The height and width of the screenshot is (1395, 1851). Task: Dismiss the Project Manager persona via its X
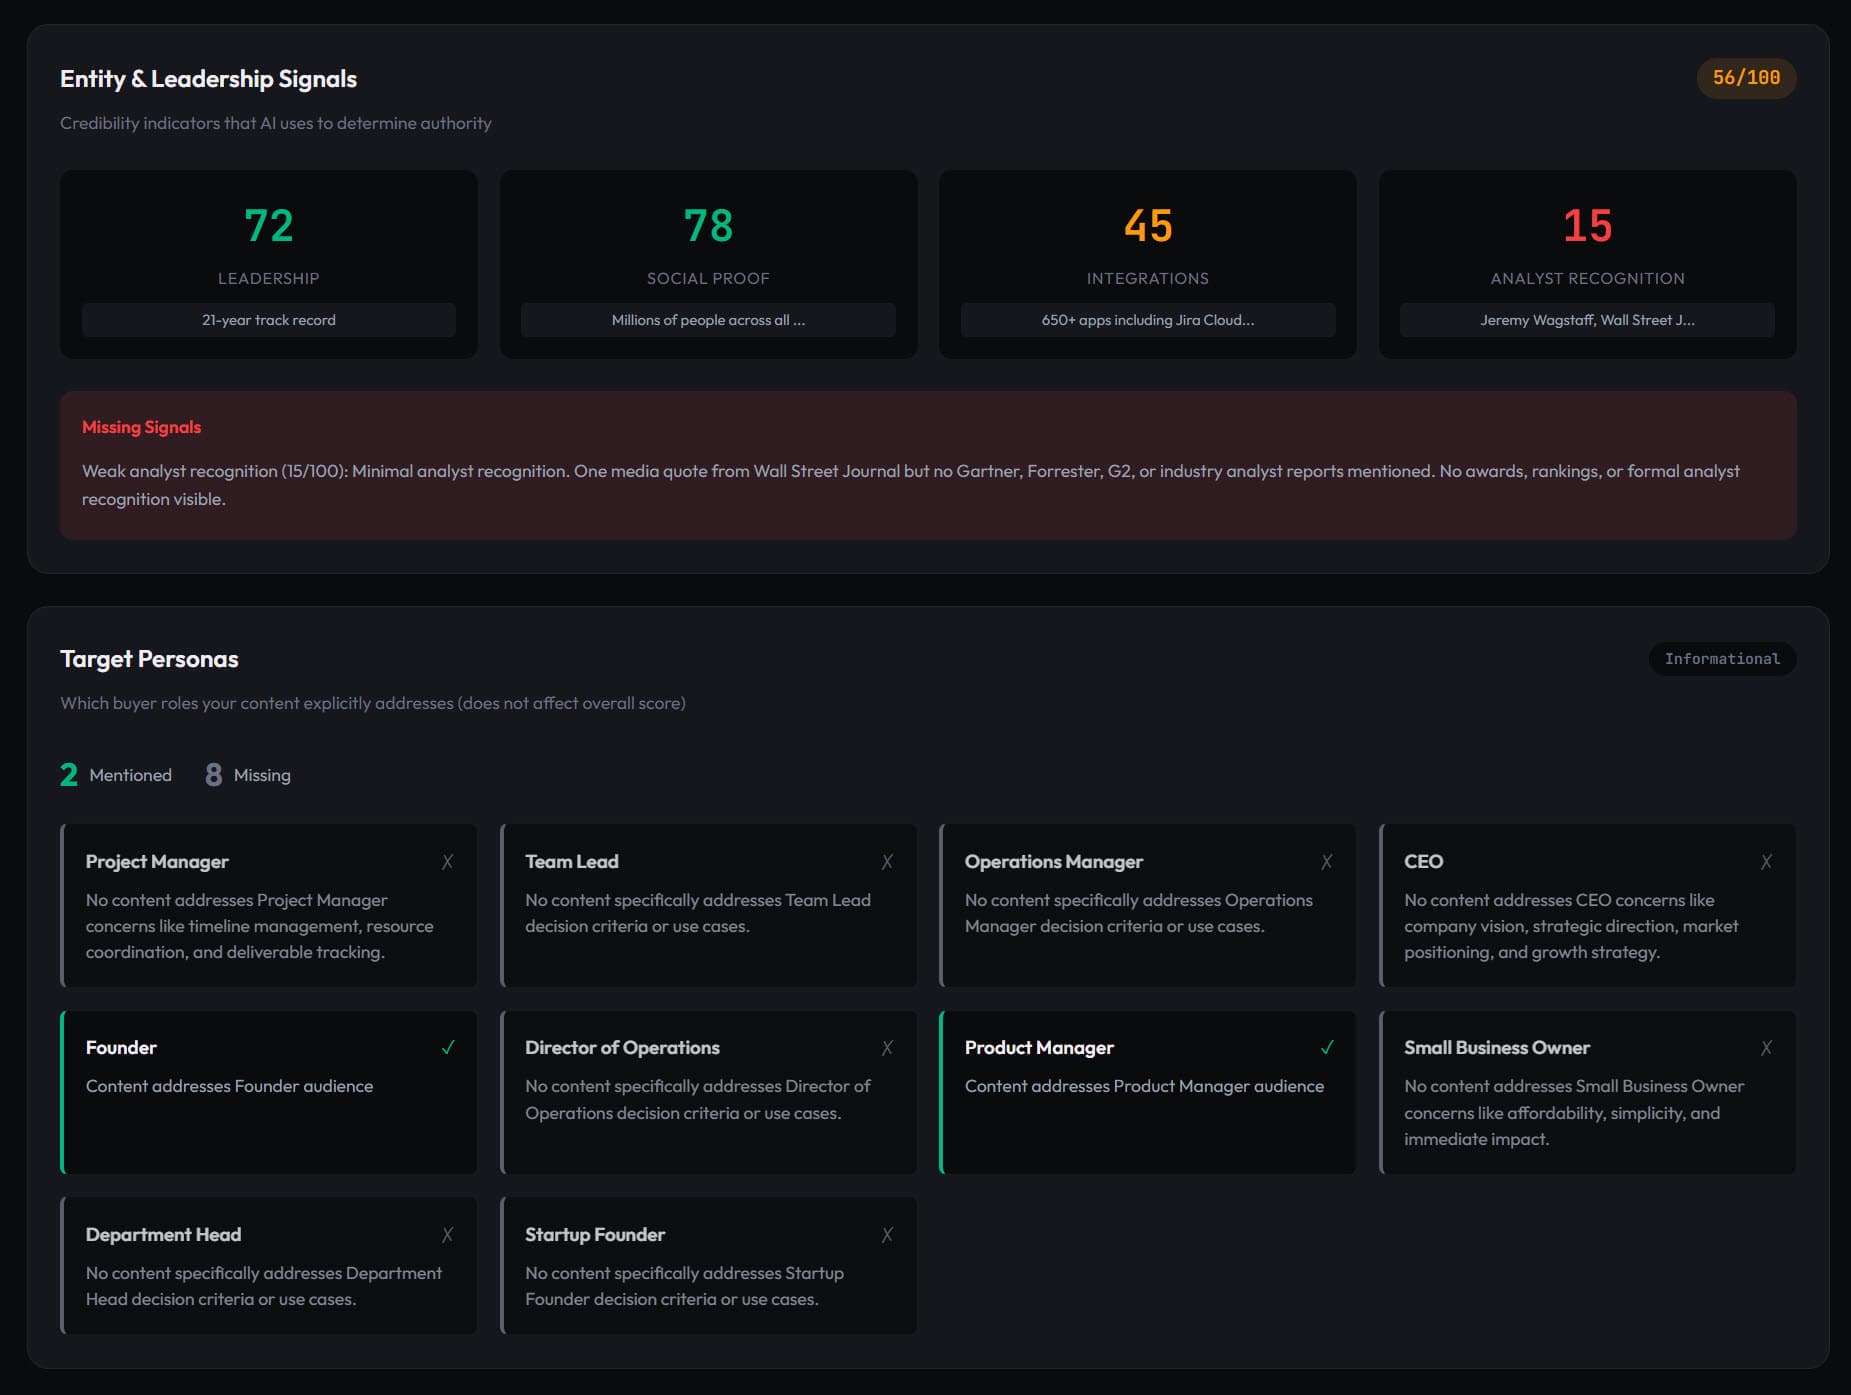click(x=448, y=861)
